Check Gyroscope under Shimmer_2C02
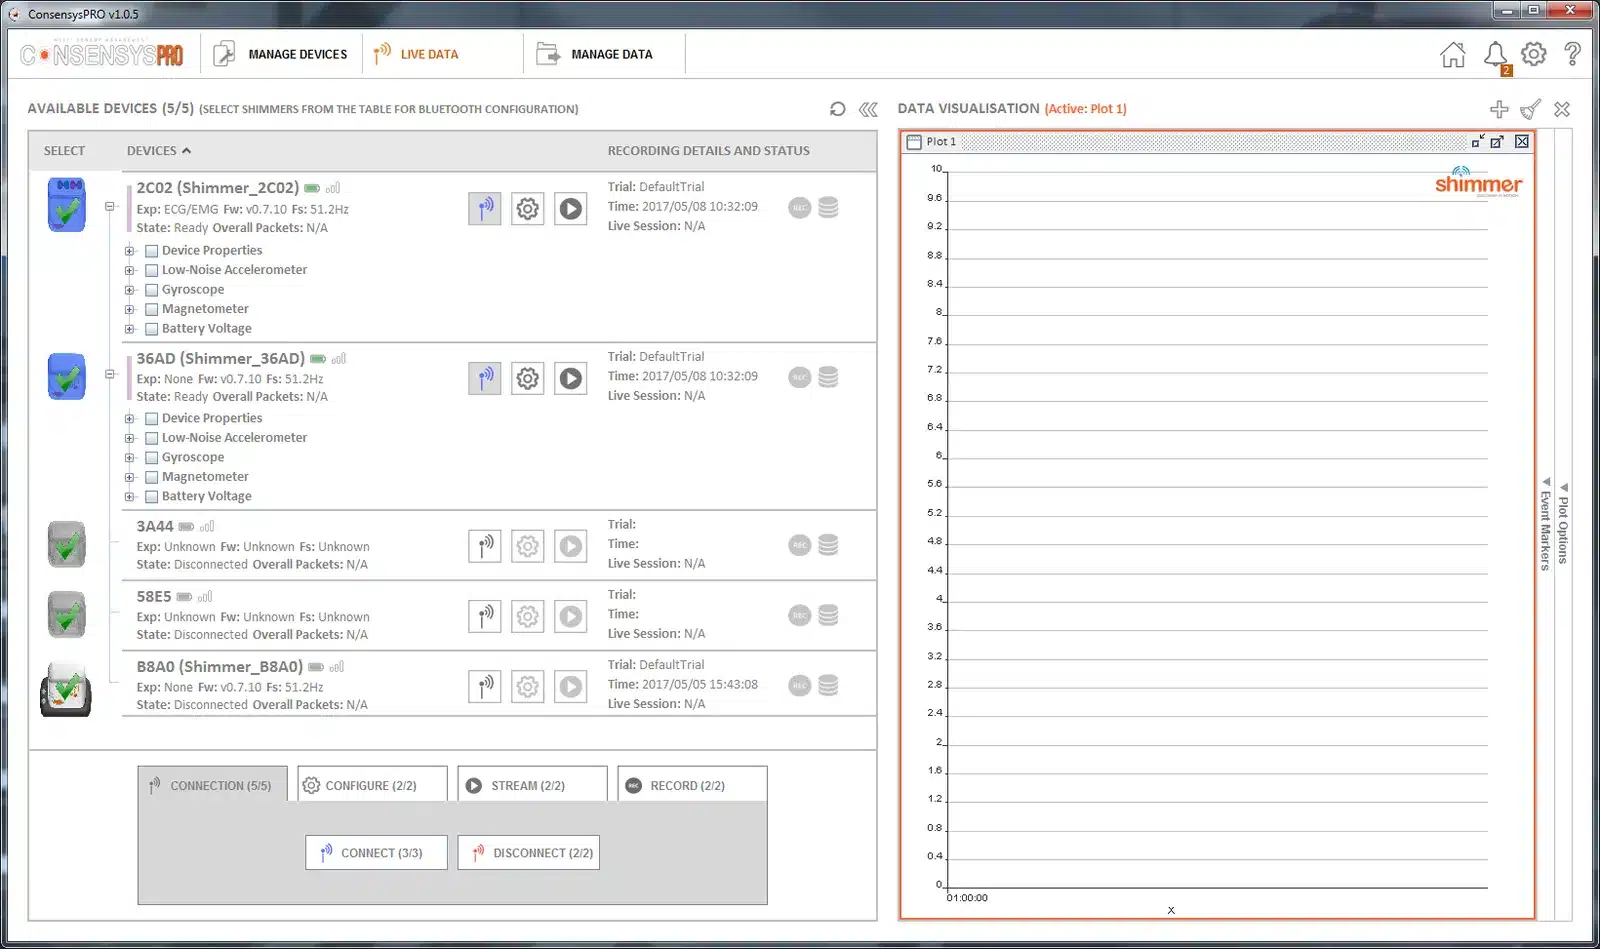Screen dimensions: 1600x949 [152, 290]
